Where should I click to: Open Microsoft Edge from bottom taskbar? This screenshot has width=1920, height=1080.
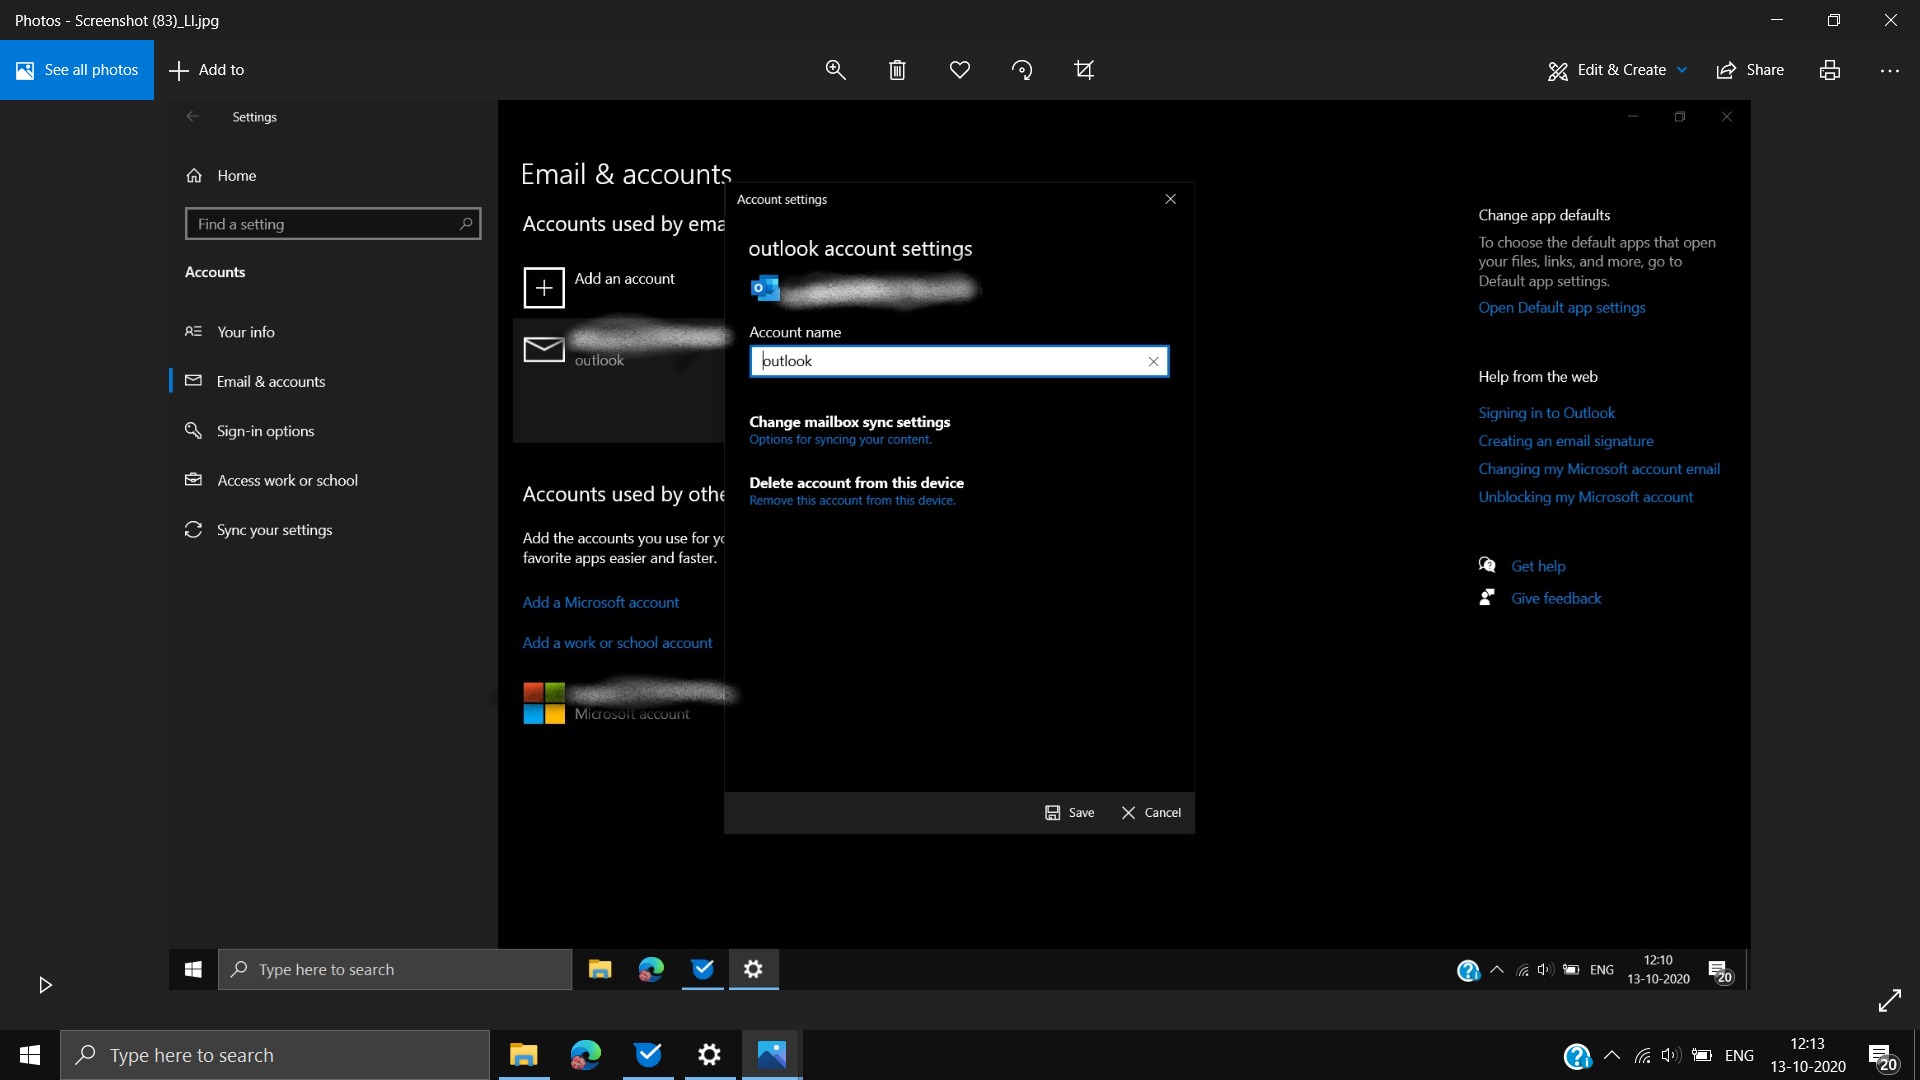(586, 1055)
